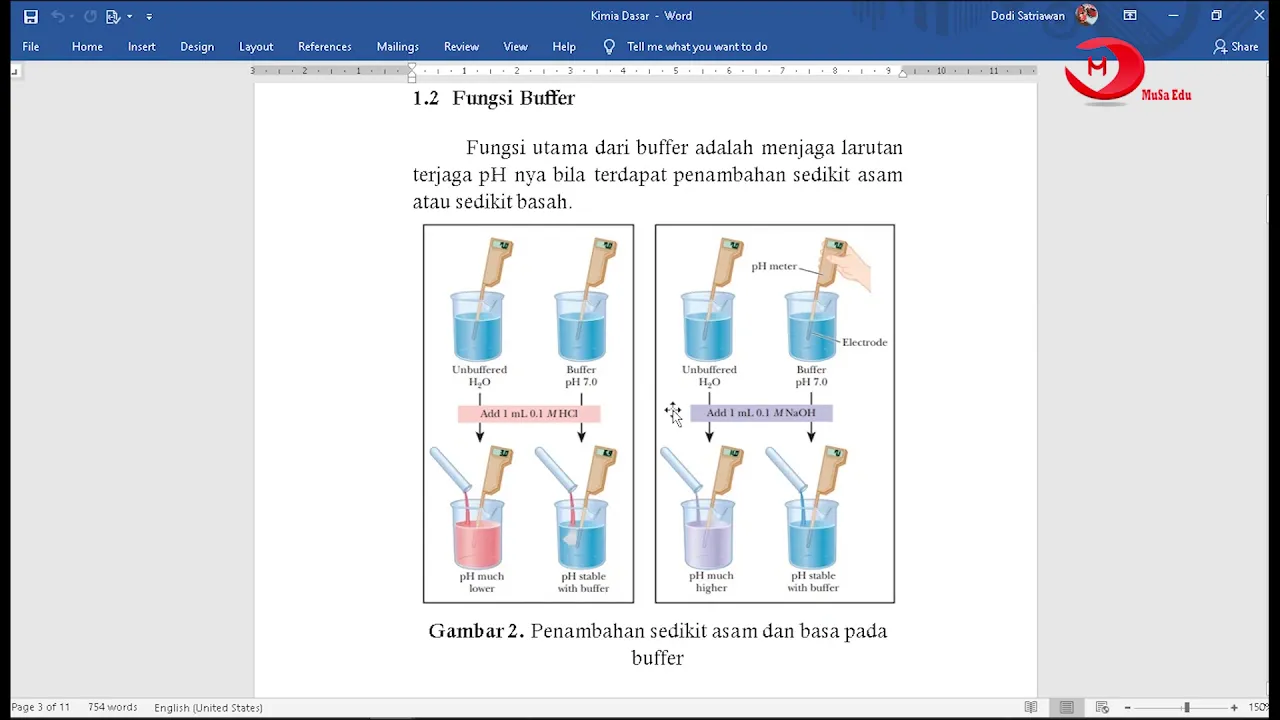
Task: Focus the 'Tell me what you want to do' box
Action: click(x=697, y=46)
